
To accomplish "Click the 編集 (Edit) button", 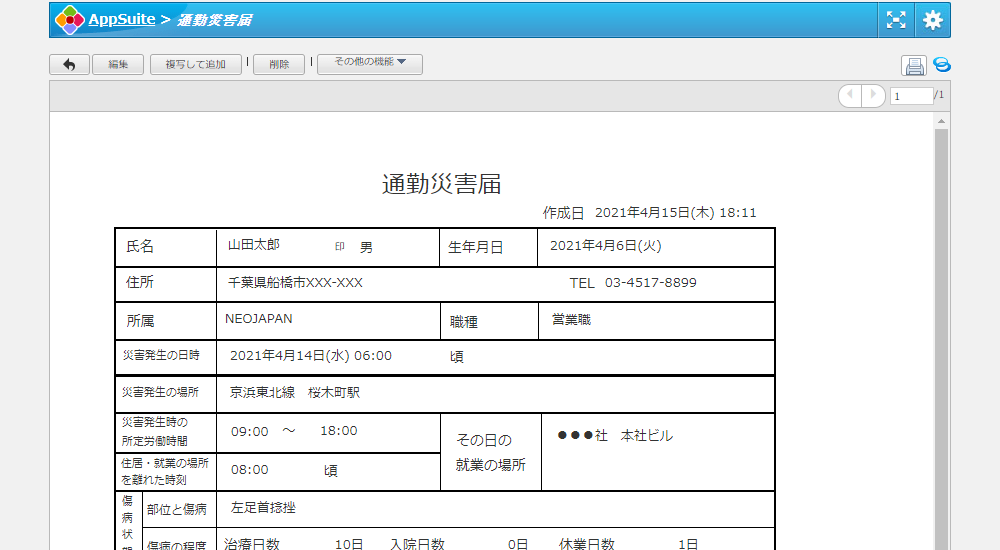I will pos(118,64).
